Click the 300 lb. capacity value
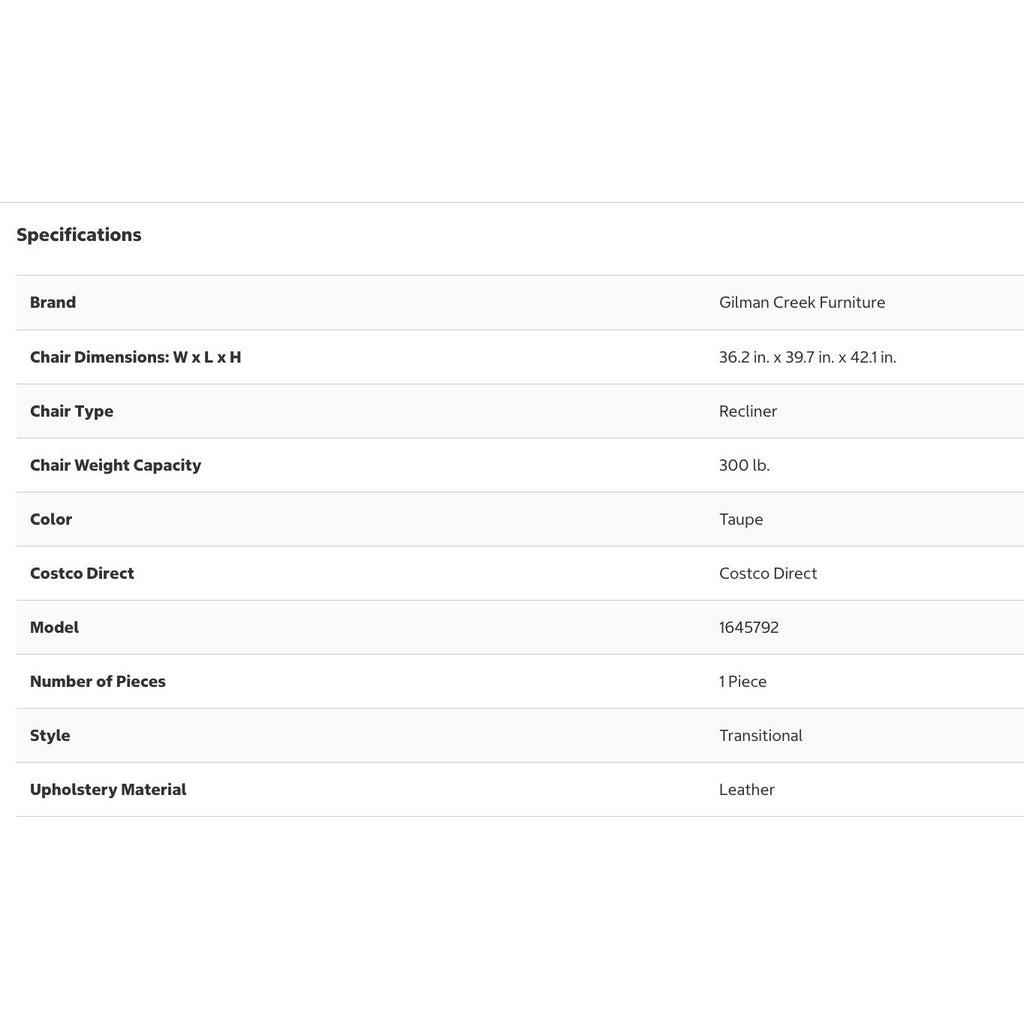1024x1024 pixels. (744, 466)
